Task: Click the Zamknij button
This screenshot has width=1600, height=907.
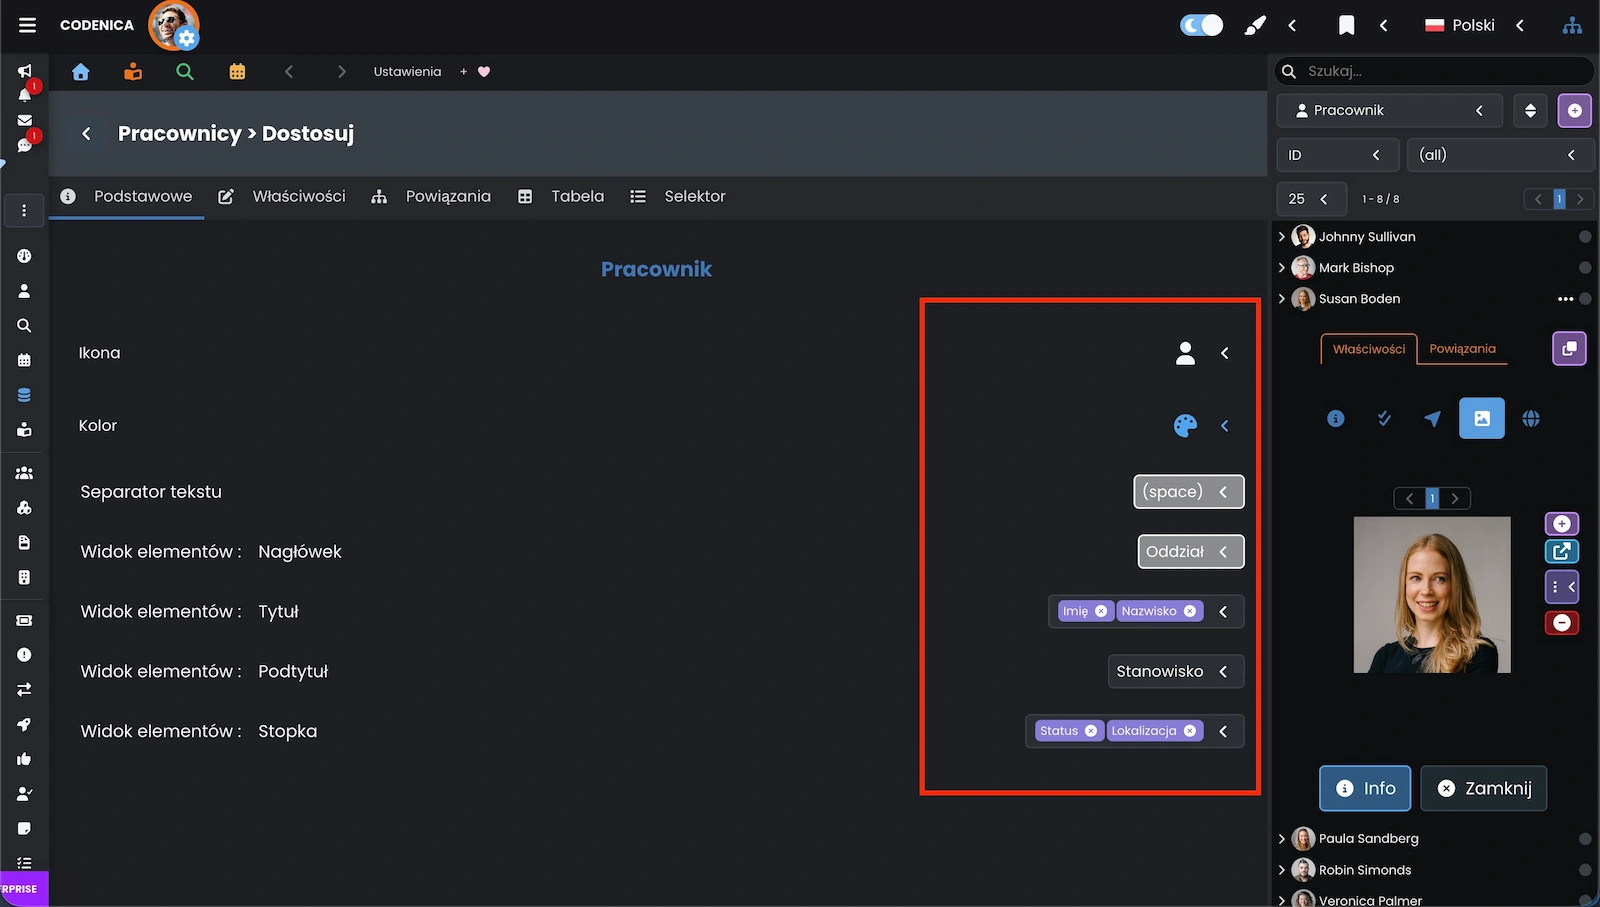Action: pos(1483,788)
